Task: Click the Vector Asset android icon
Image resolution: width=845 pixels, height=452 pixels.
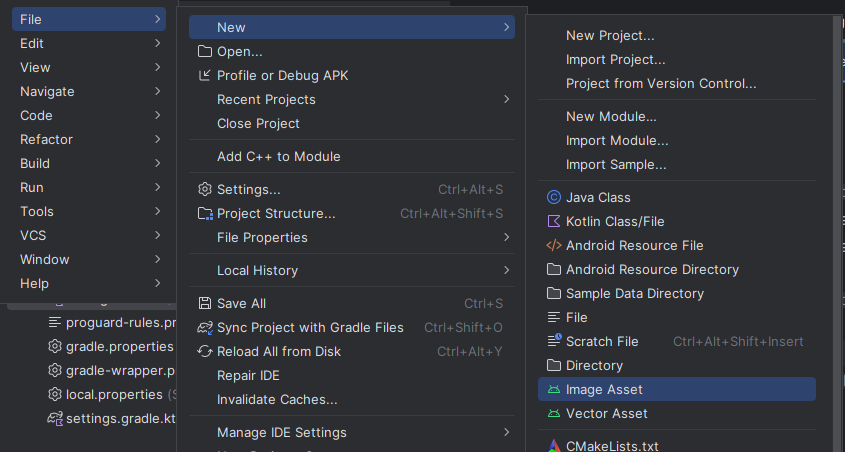Action: [553, 413]
